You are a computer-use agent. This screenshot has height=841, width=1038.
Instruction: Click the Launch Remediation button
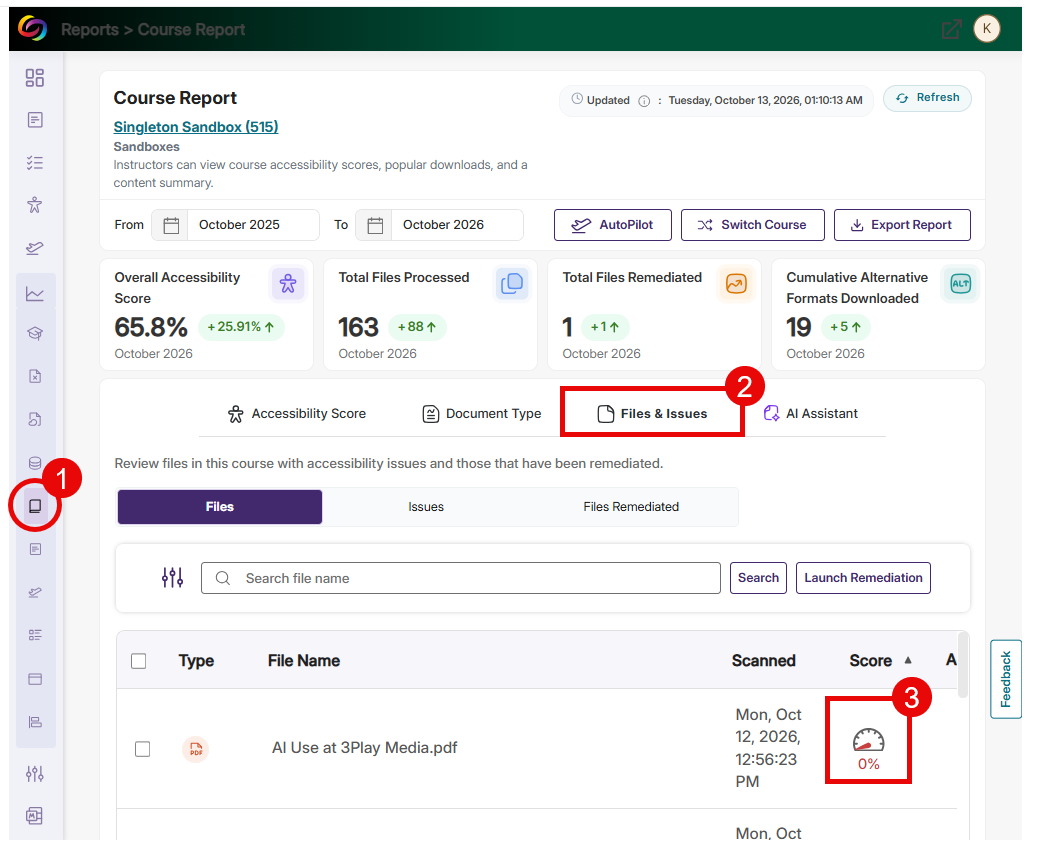(x=863, y=578)
